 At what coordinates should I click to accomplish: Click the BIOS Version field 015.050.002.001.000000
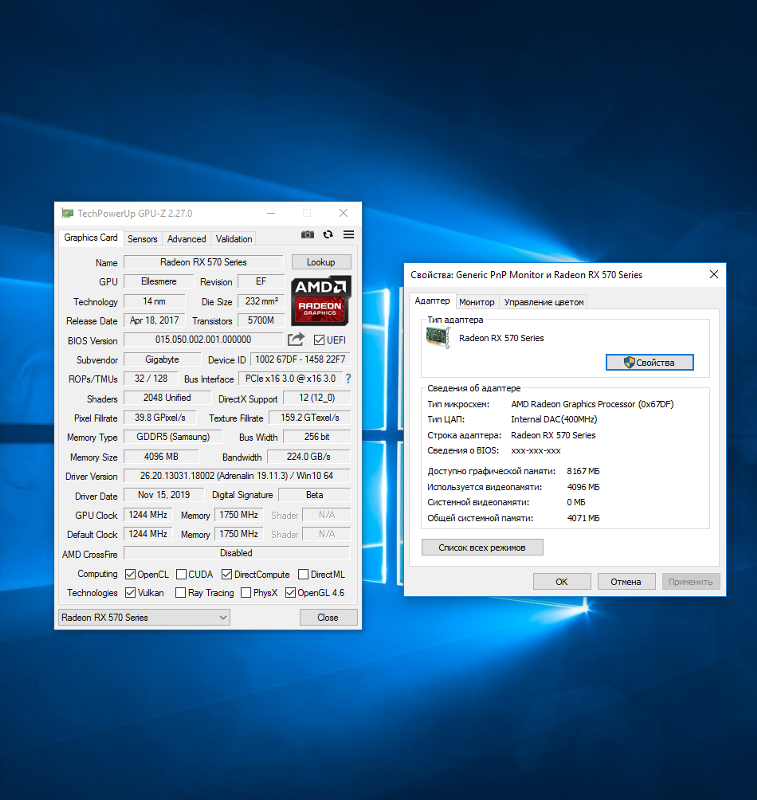(x=203, y=339)
